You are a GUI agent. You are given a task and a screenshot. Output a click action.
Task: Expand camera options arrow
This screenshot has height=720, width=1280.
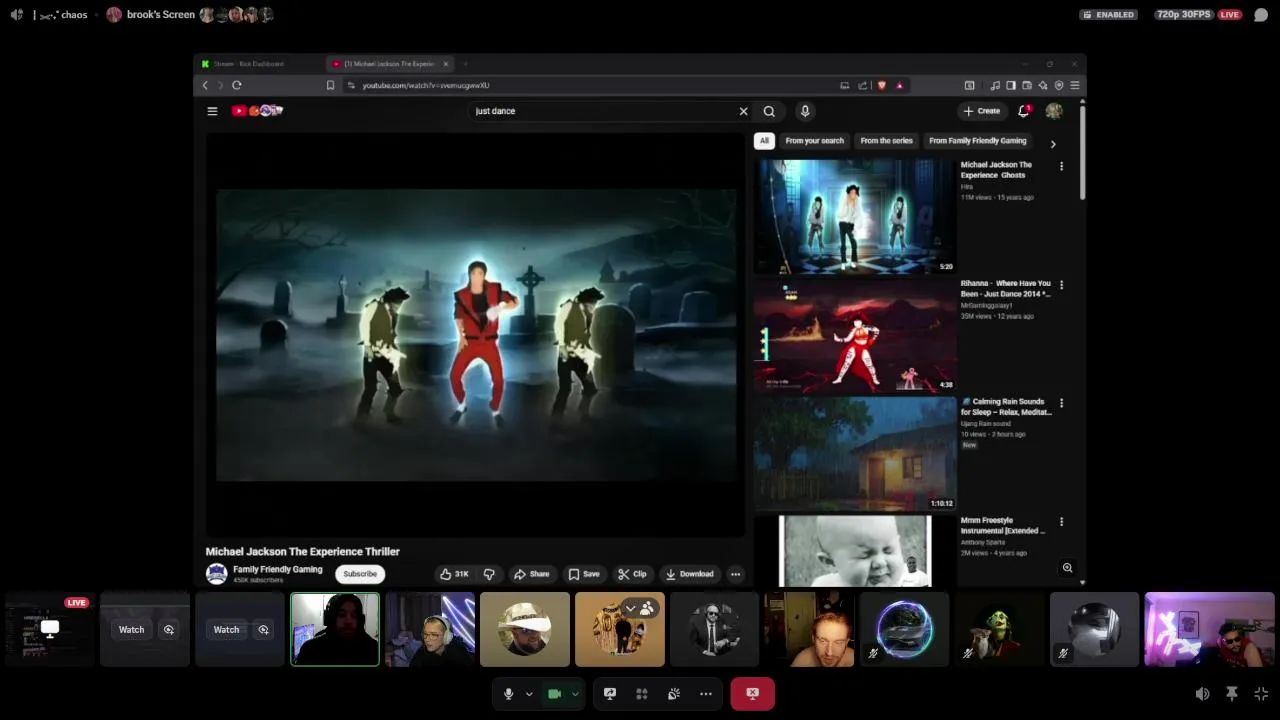click(575, 694)
